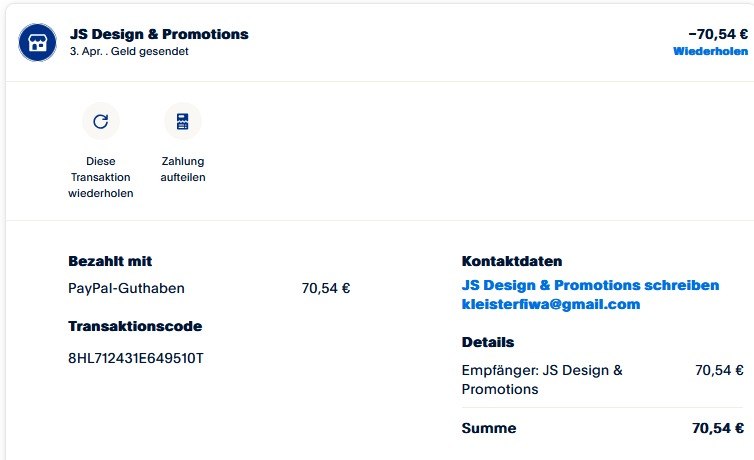Click the 'Bezahlt mit' heading
This screenshot has width=754, height=460.
[x=110, y=262]
